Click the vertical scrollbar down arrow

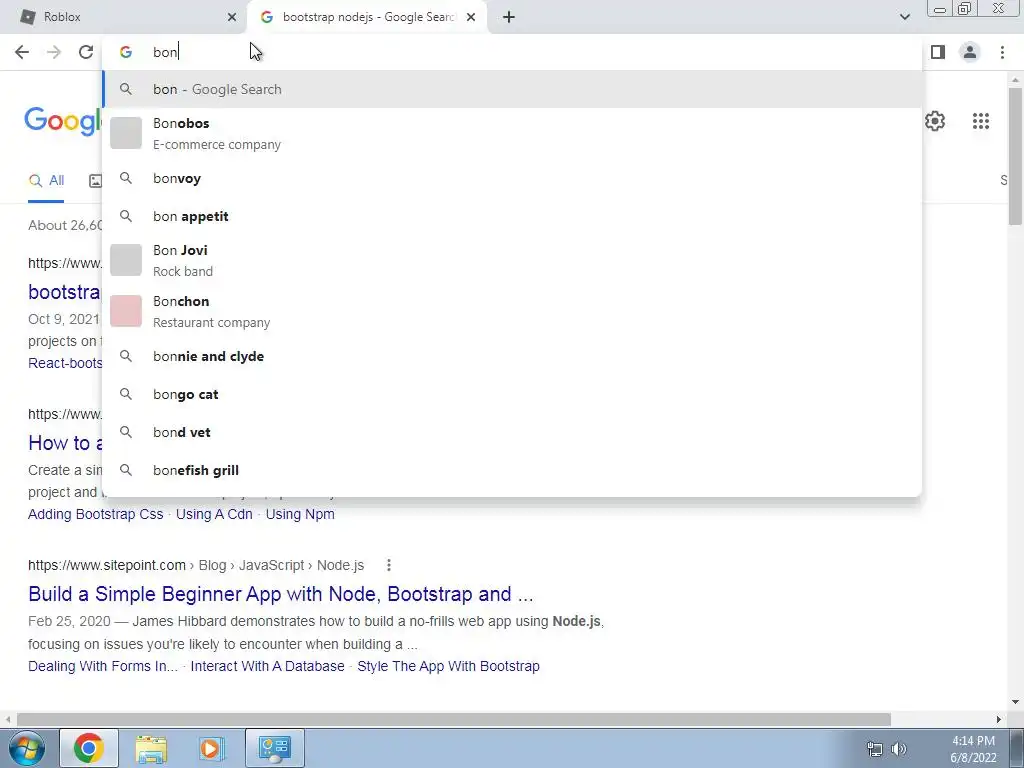pos(1015,702)
